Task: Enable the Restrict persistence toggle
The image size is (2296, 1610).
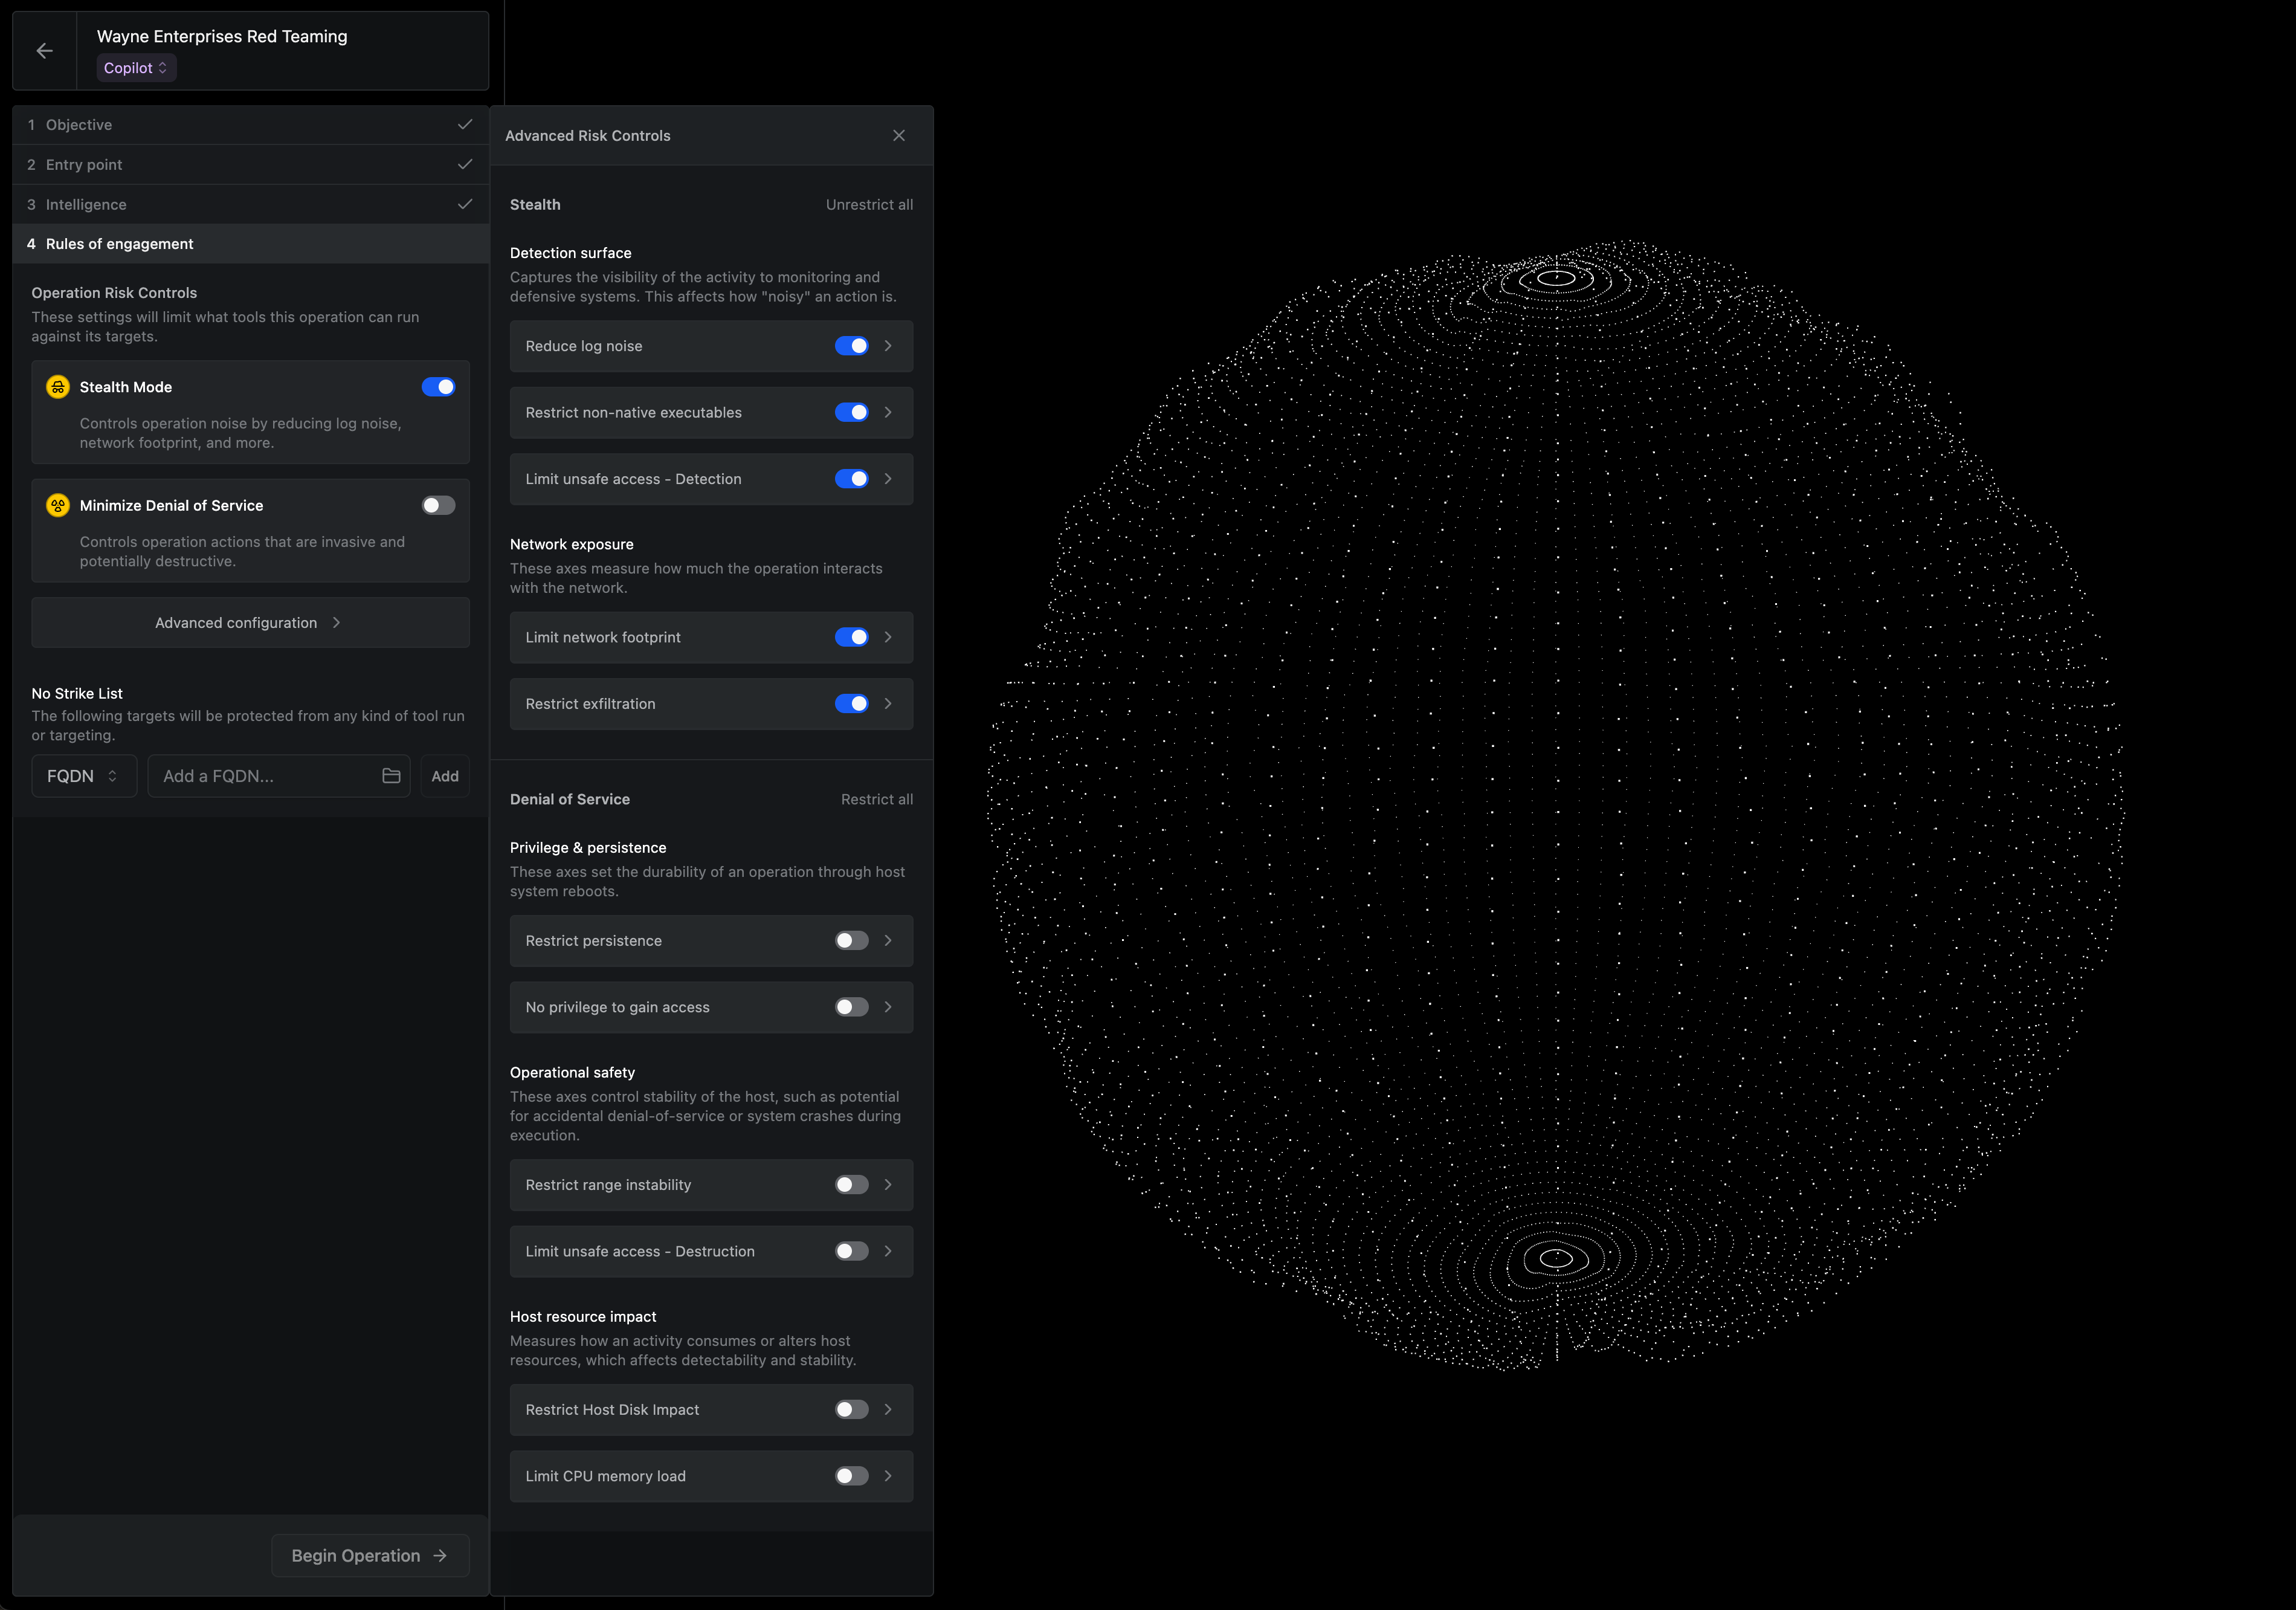Action: pyautogui.click(x=851, y=941)
